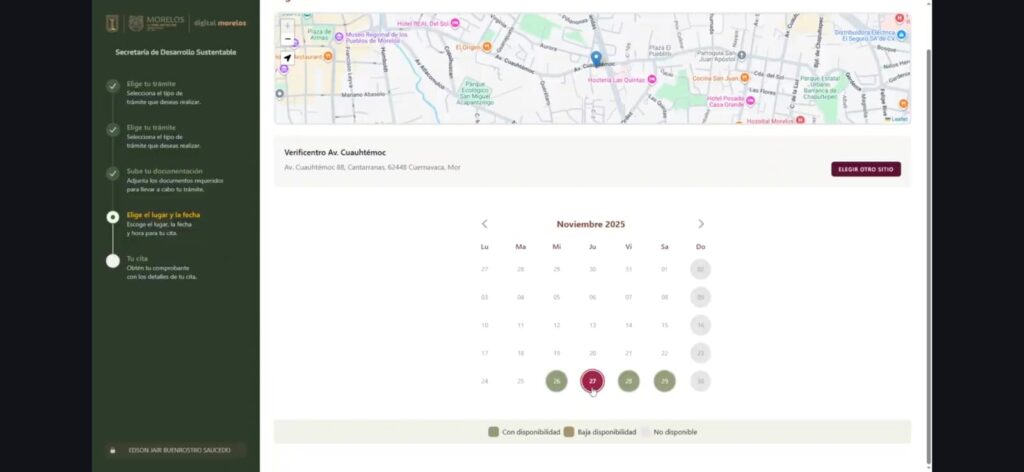Click the checkmark icon for Sube tu documentación

(113, 173)
